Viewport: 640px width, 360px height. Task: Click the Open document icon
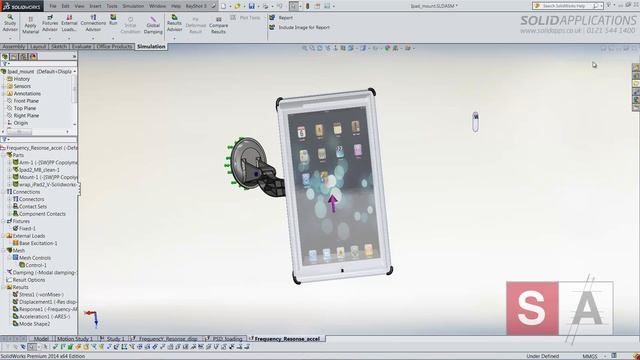[237, 6]
